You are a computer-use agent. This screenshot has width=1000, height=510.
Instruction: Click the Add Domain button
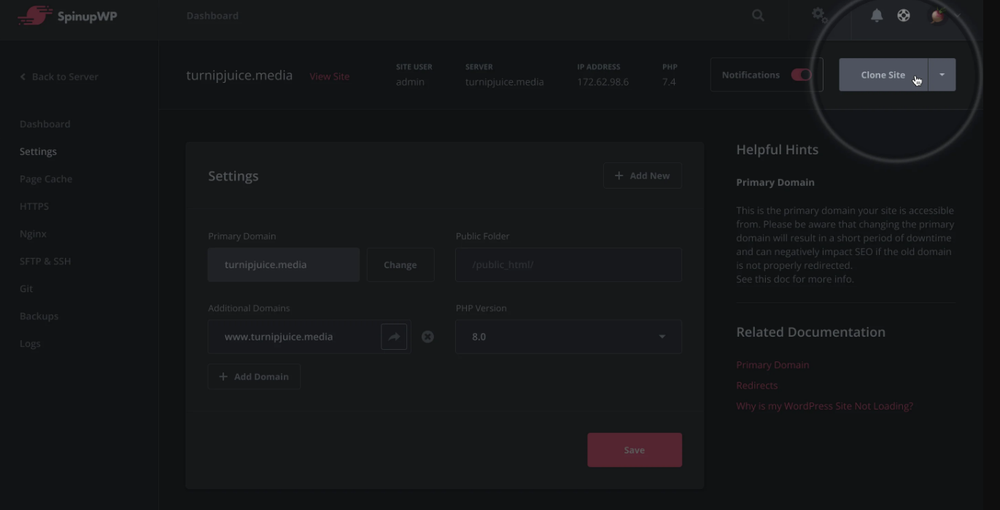254,377
